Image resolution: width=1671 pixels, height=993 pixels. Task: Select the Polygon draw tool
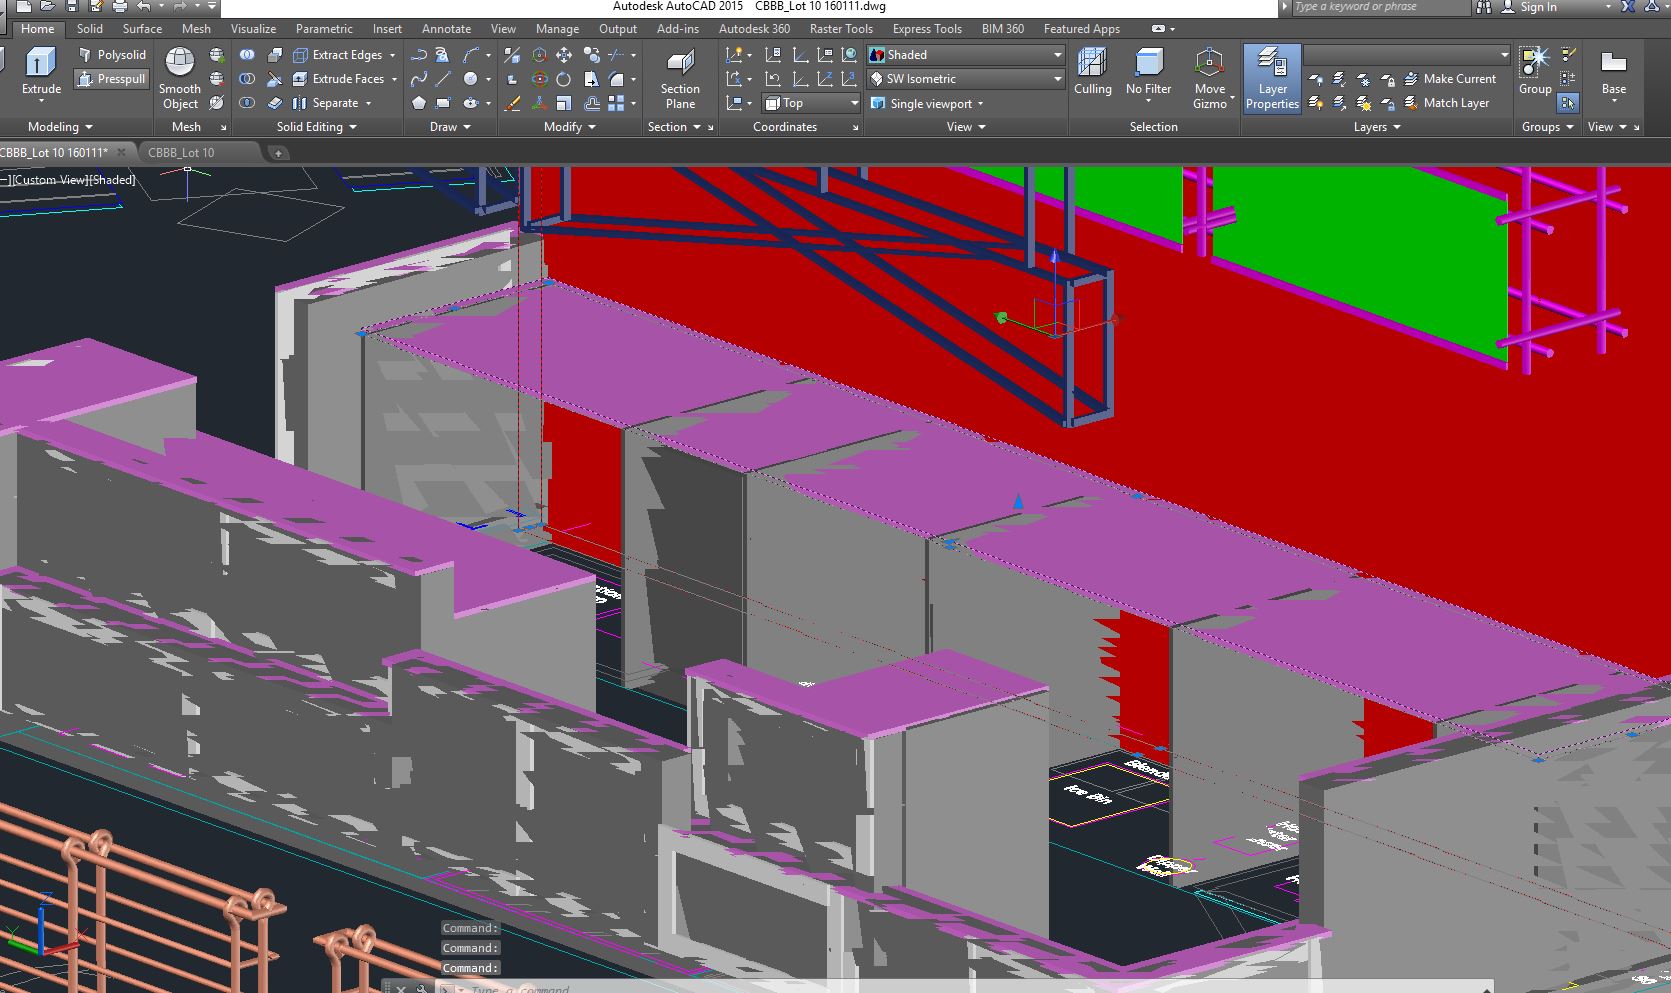point(419,103)
